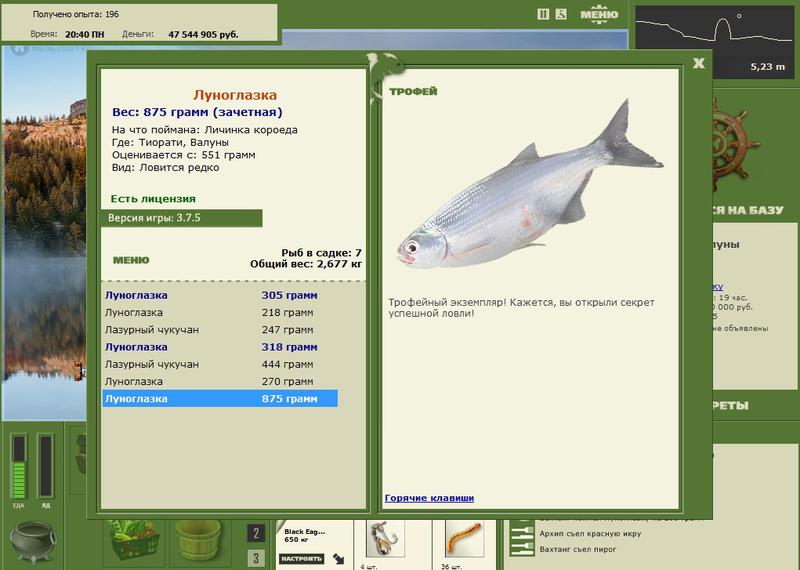Click the Получено опыта: 196 label

coord(76,14)
